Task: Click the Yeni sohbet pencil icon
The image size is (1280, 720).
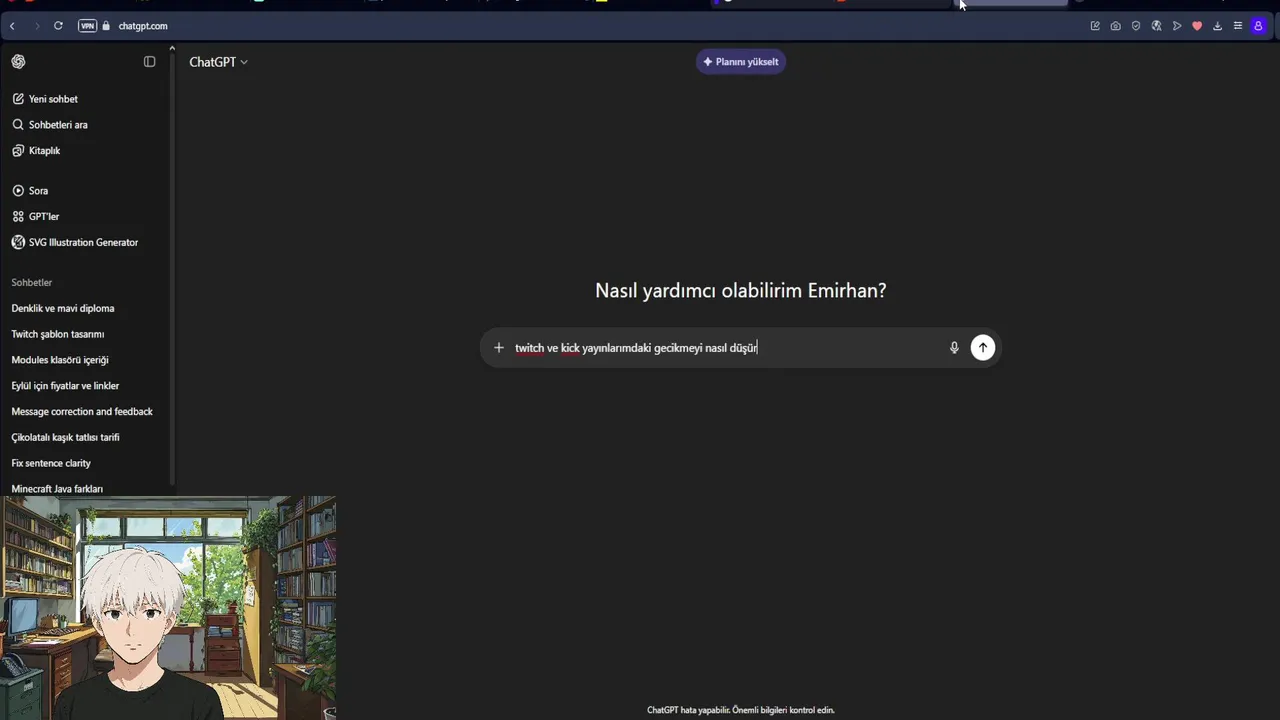Action: coord(18,99)
